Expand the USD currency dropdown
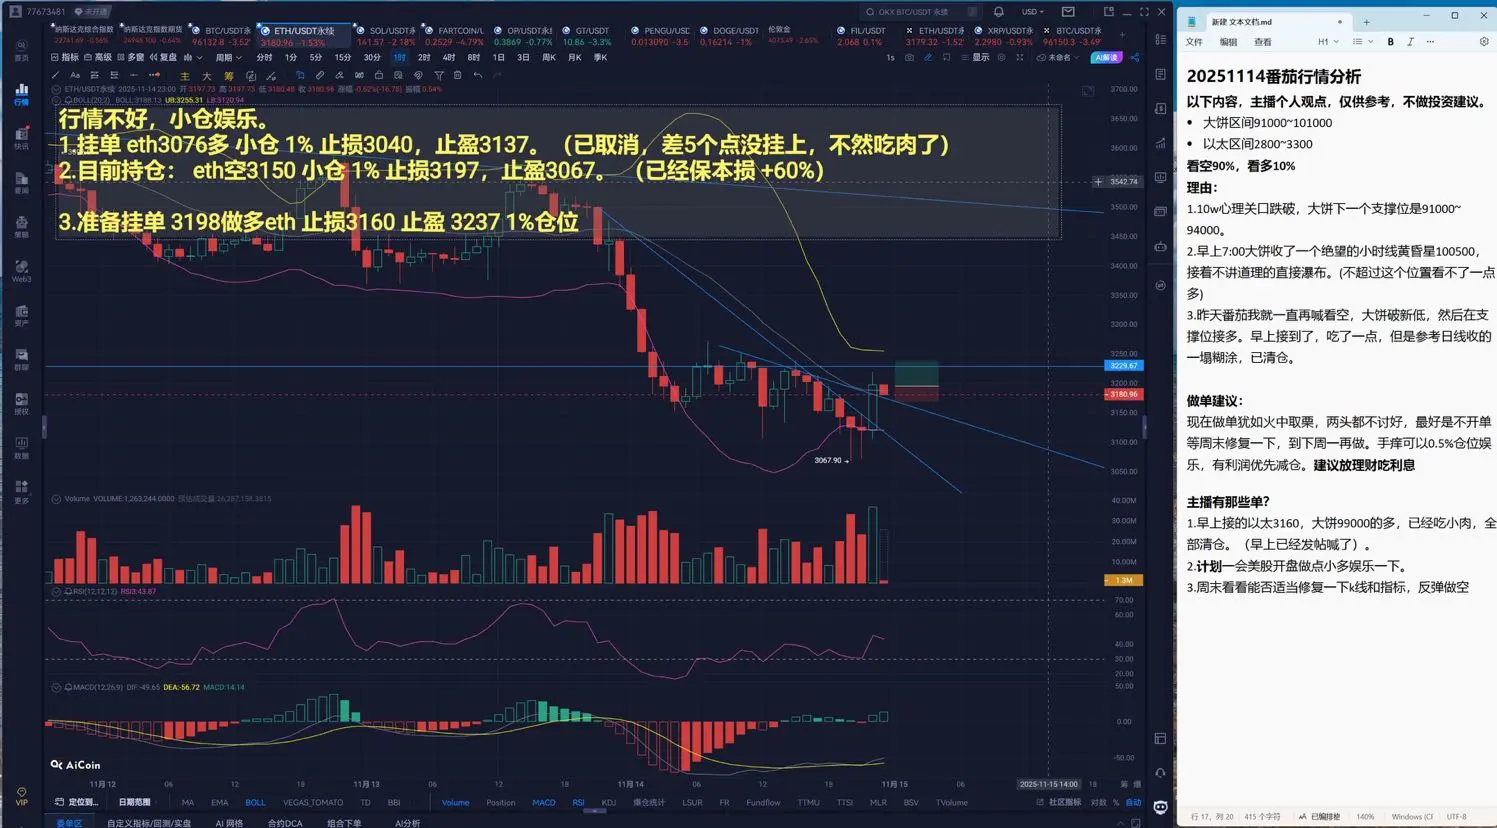 1032,12
